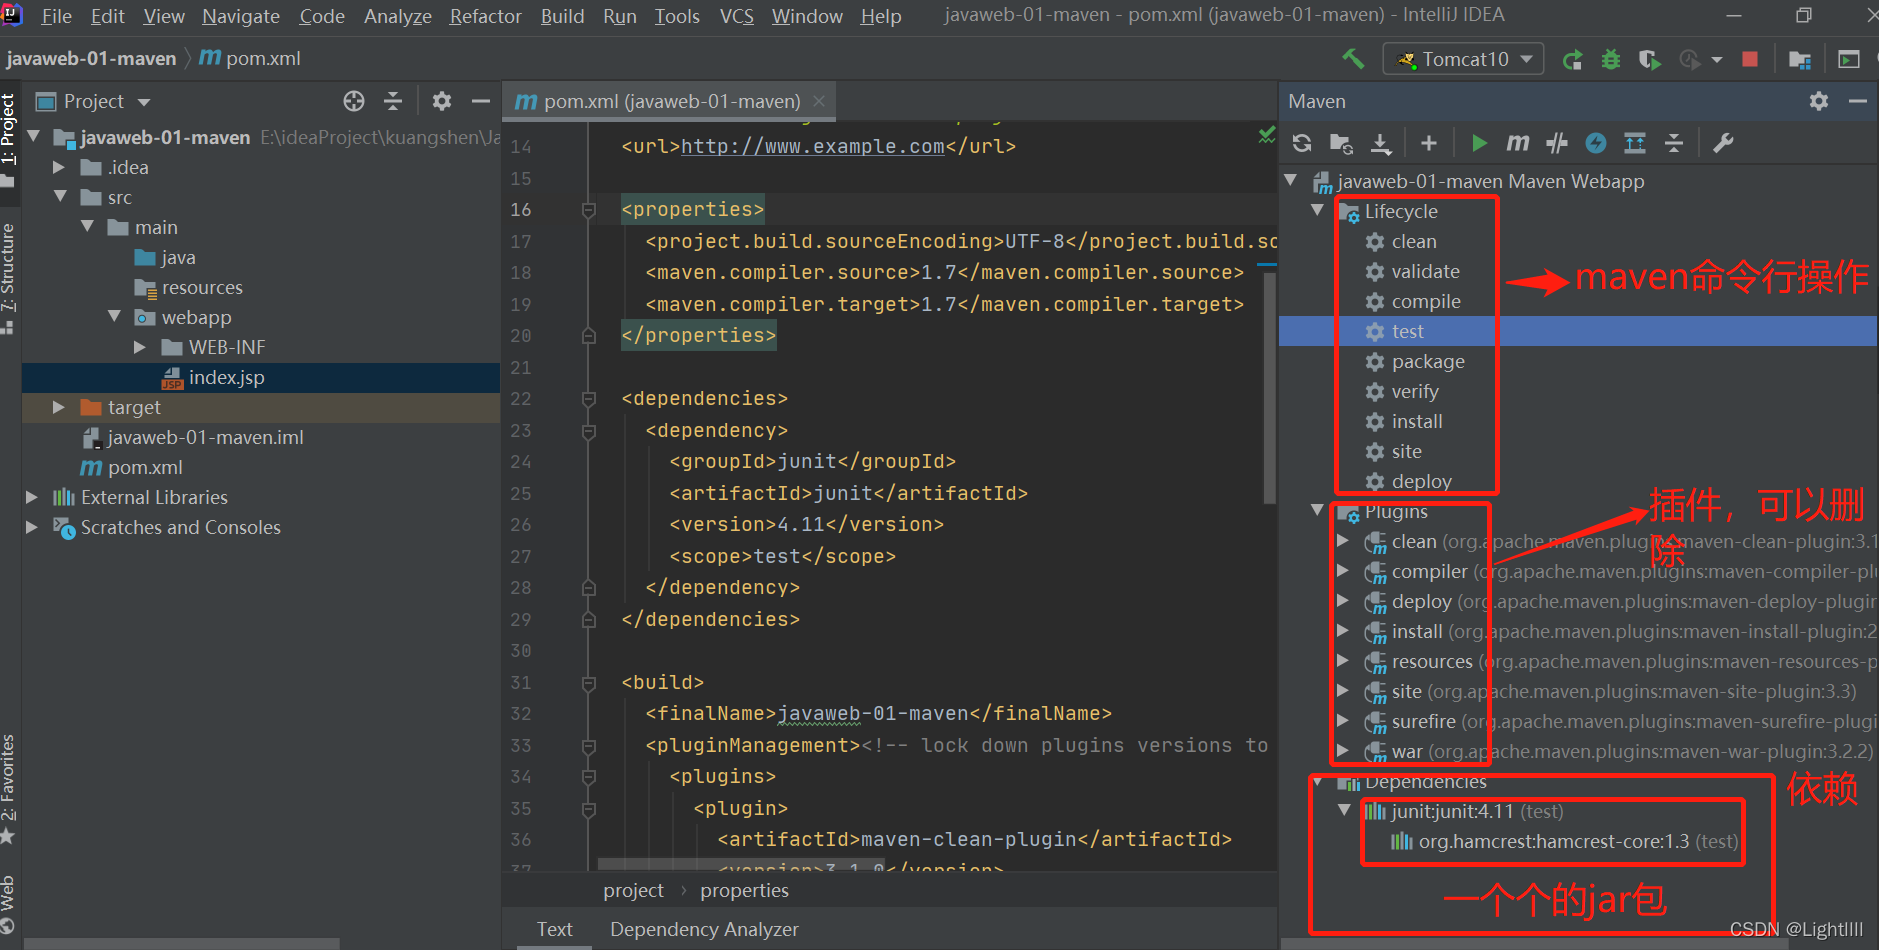Click the editor vertical scrollbar

(1269, 387)
